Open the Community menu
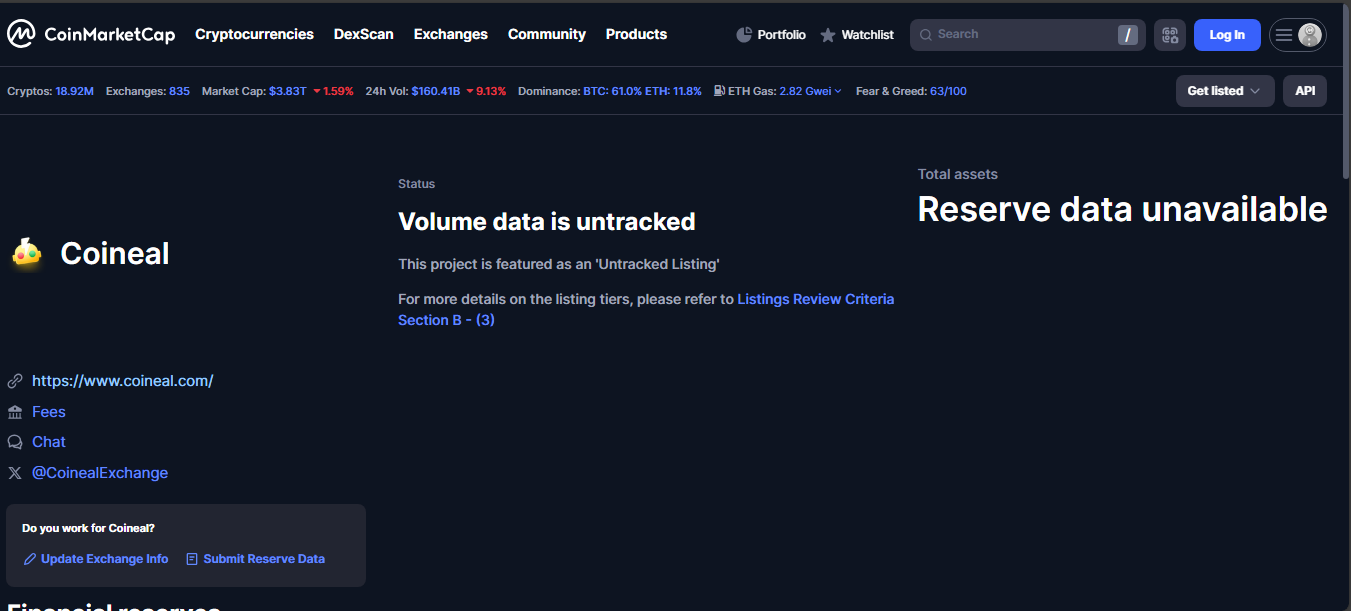1351x611 pixels. (547, 34)
